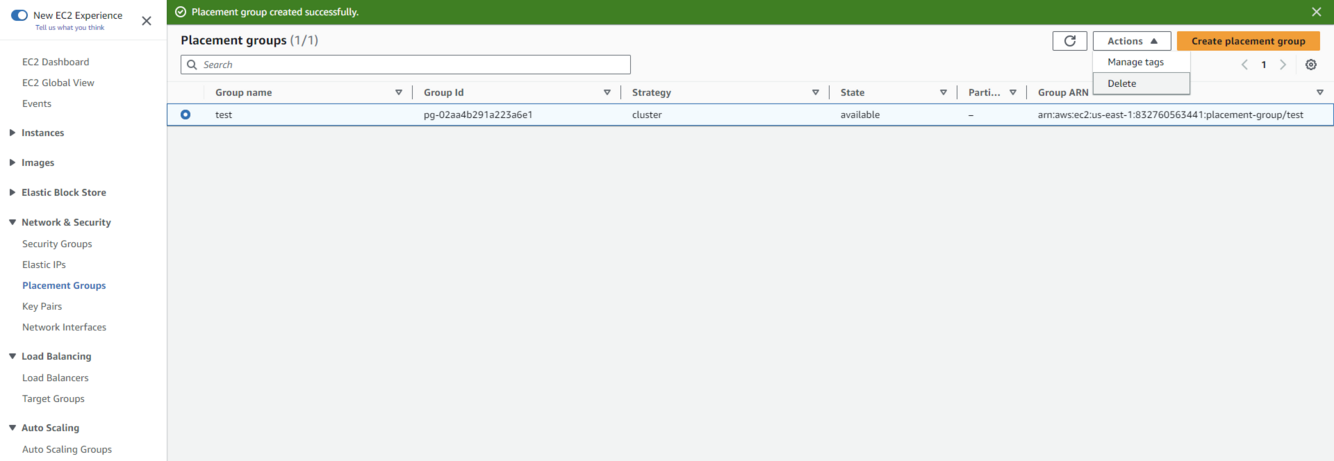The image size is (1334, 461).
Task: Expand the Elastic Block Store section
Action: coord(58,193)
